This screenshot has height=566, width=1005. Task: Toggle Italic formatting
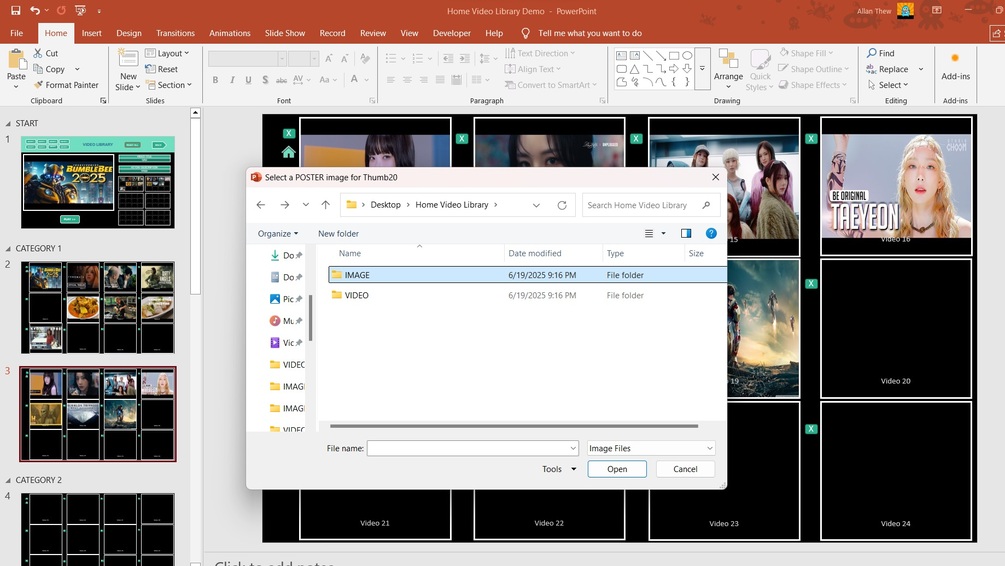click(232, 79)
